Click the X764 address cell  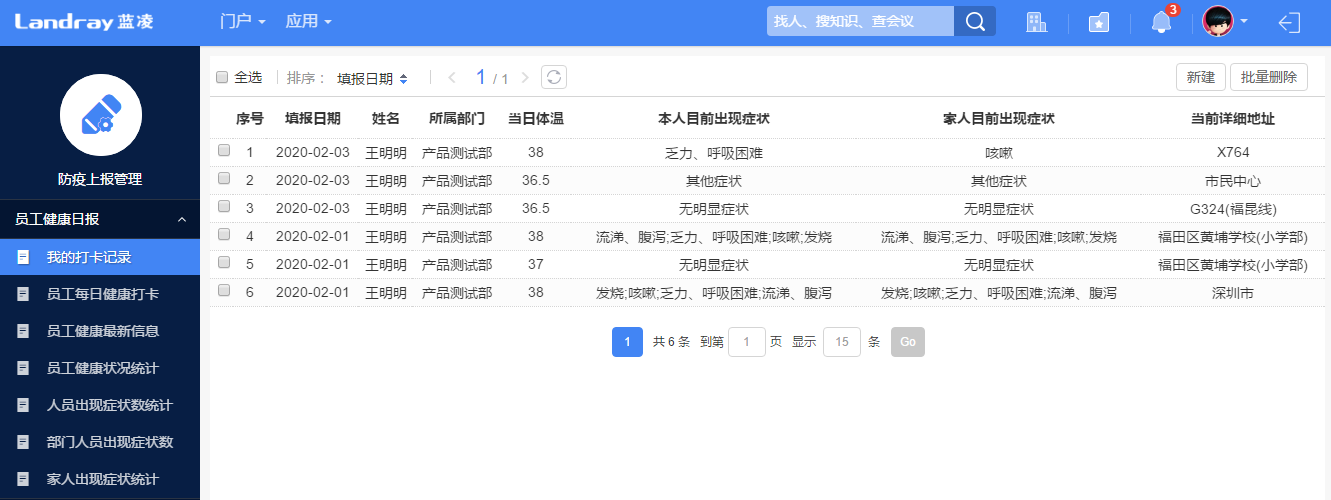coord(1233,152)
